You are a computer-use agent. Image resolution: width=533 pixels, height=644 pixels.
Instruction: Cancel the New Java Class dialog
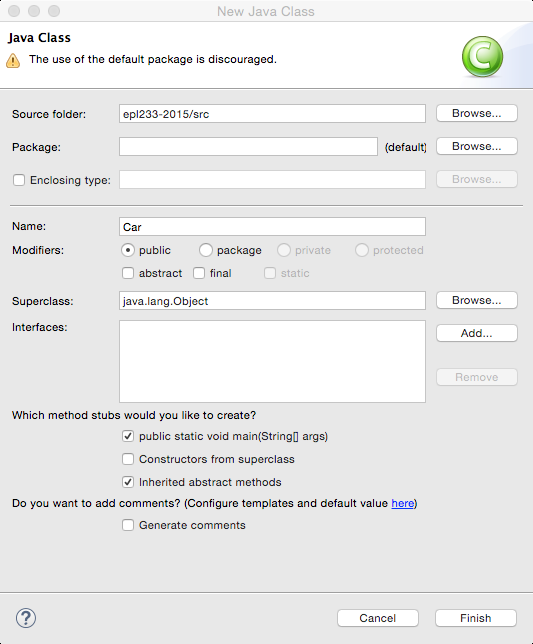click(x=378, y=618)
